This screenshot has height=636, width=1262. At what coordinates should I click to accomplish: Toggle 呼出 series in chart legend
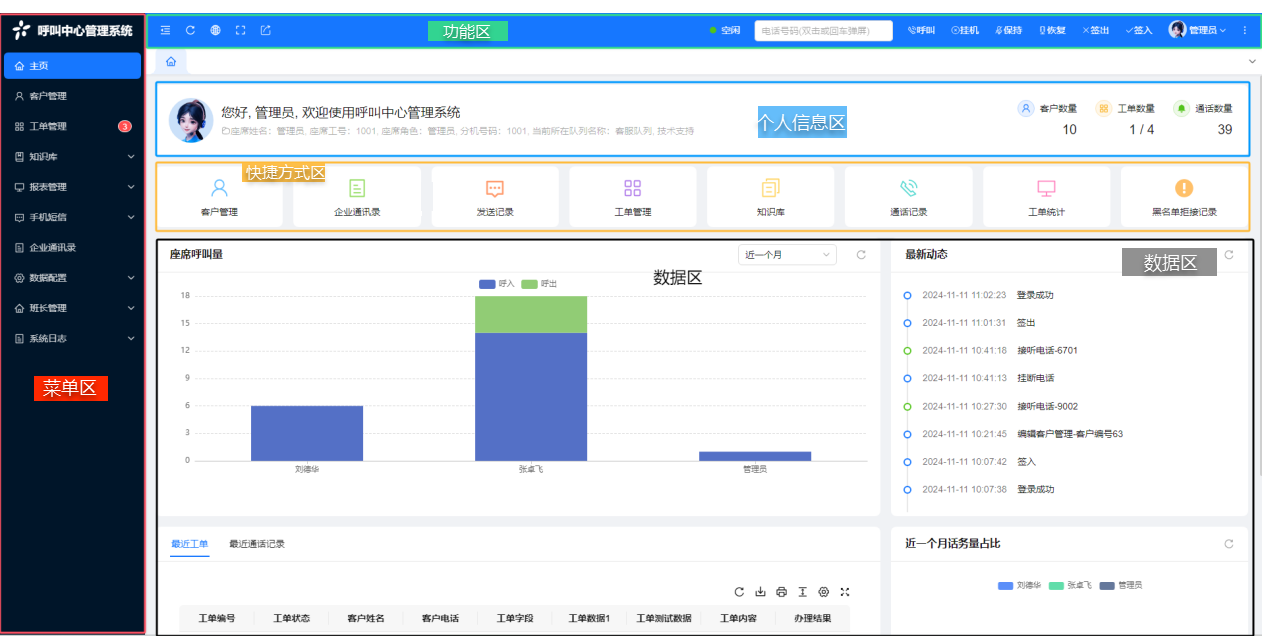(x=540, y=284)
